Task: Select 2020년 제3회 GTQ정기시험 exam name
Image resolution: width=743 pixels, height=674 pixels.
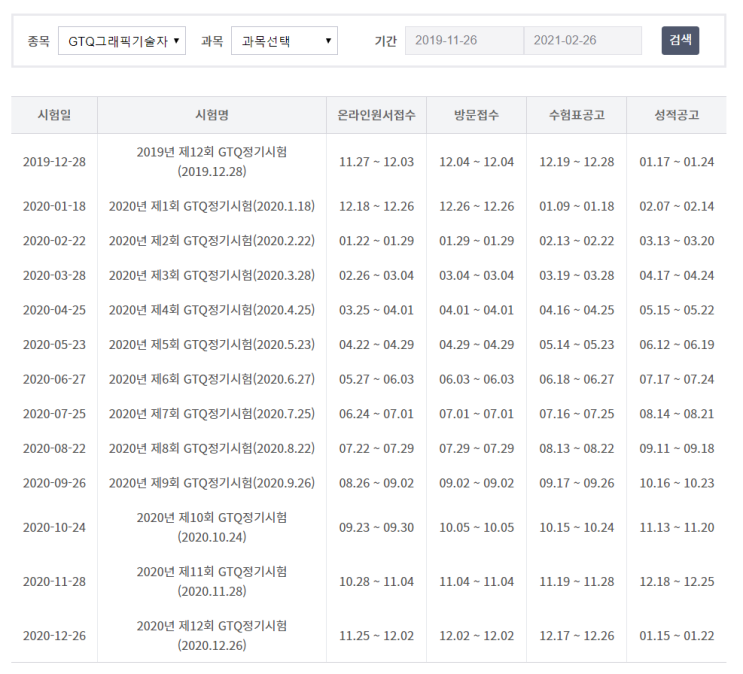Action: tap(212, 276)
